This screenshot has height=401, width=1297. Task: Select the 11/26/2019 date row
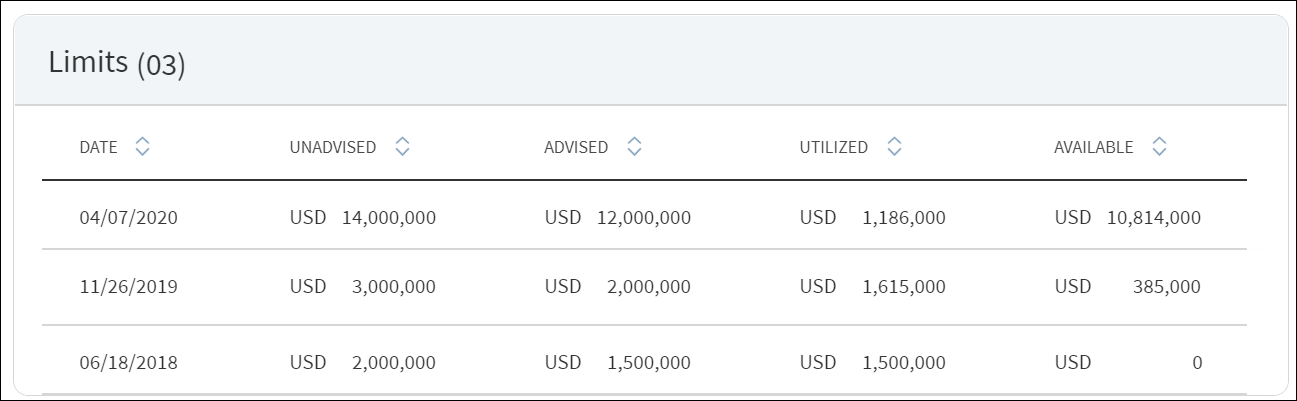[x=644, y=287]
